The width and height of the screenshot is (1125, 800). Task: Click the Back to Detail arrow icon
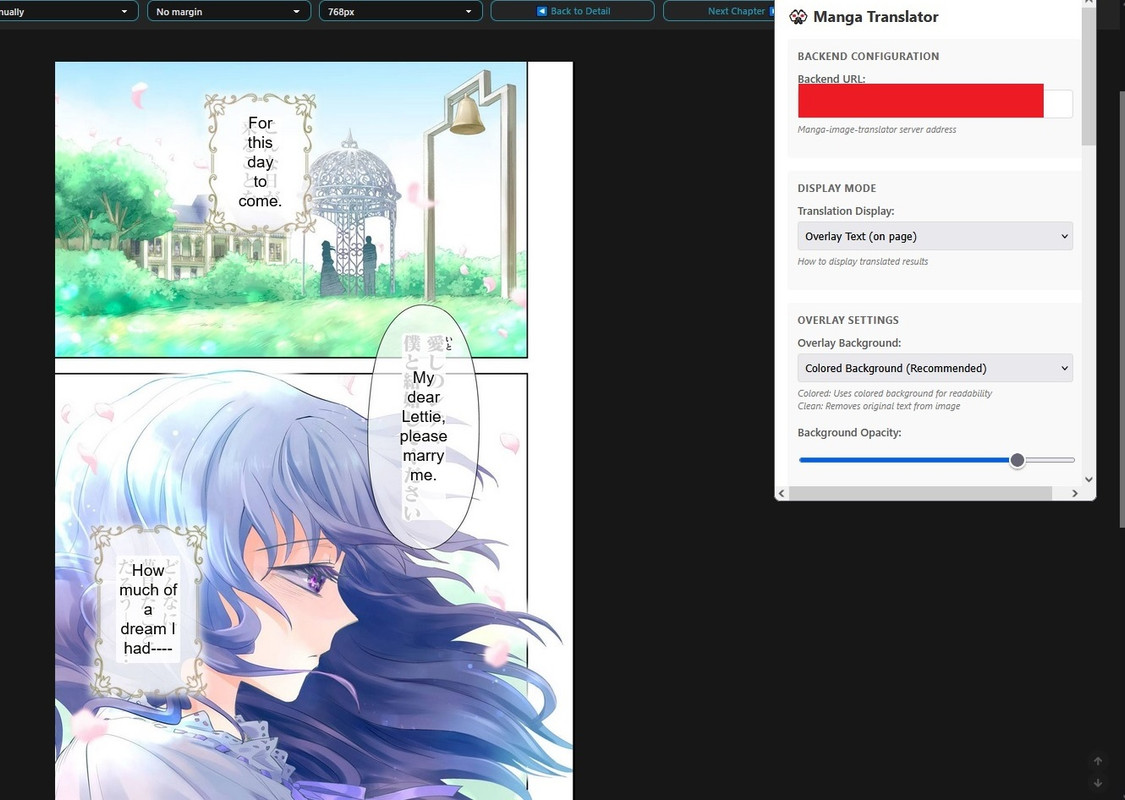[x=542, y=11]
